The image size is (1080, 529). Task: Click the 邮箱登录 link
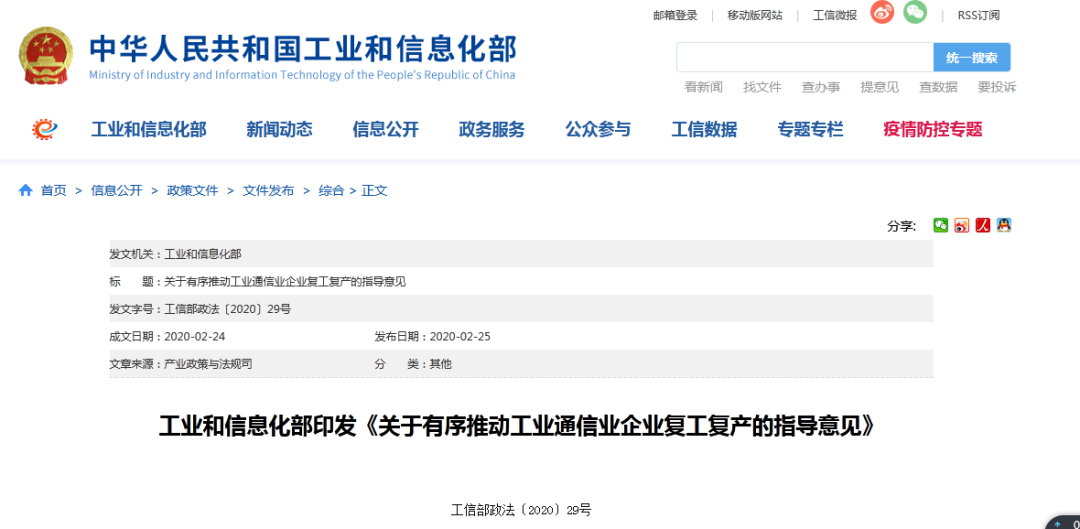(675, 15)
